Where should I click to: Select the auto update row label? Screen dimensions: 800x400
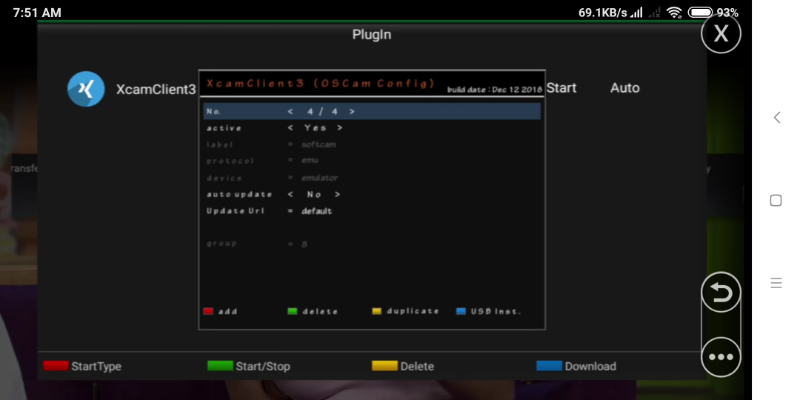[x=239, y=194]
